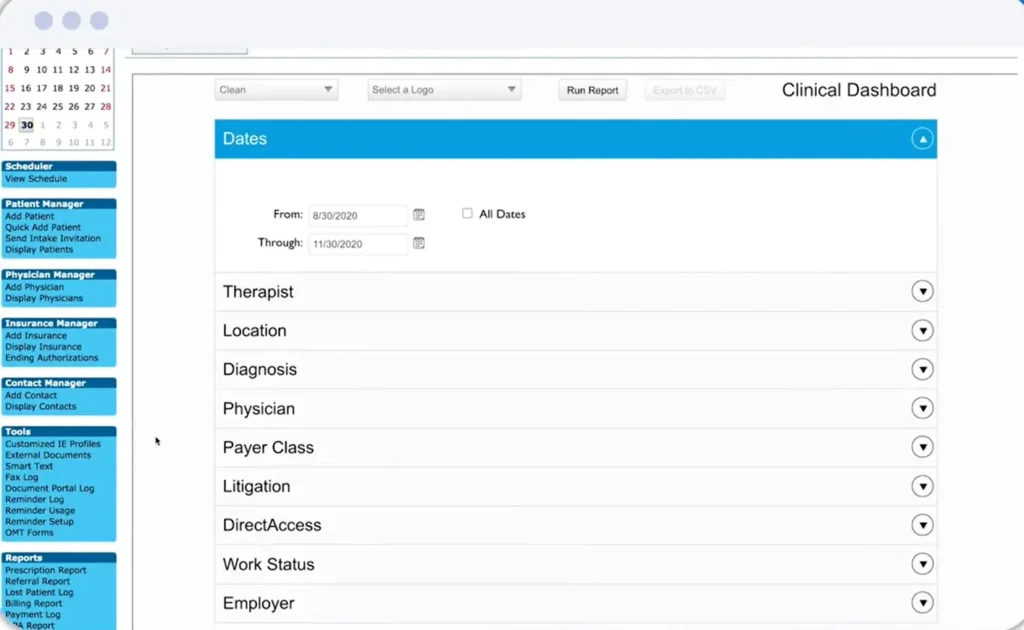Click Add Patient in Patient Manager
Viewport: 1024px width, 630px height.
(x=29, y=216)
